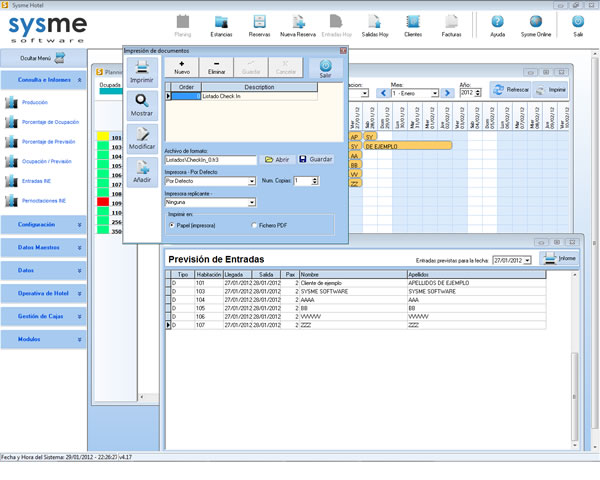Click Nuevo plus button in dialog
This screenshot has height=480, width=600.
coord(182,67)
